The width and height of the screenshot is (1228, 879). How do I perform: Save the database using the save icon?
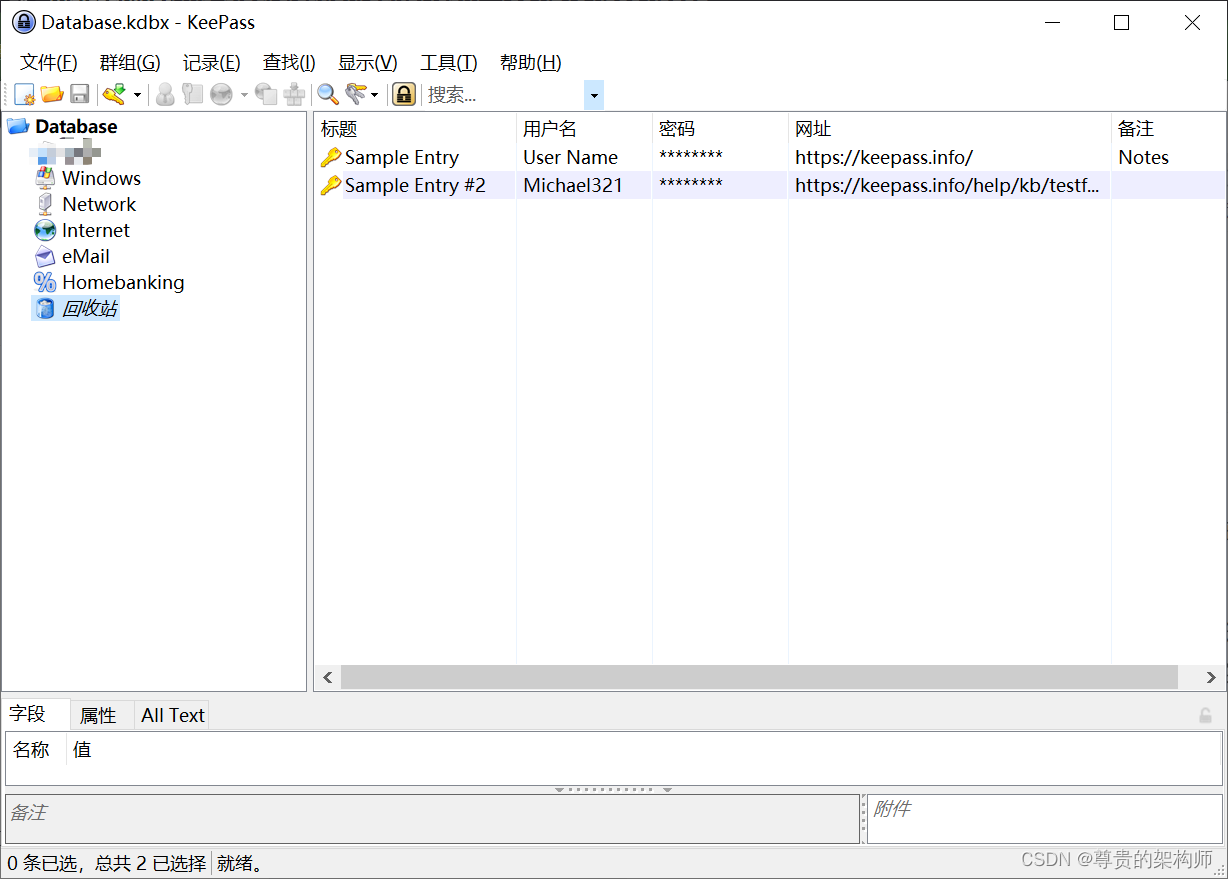tap(80, 94)
